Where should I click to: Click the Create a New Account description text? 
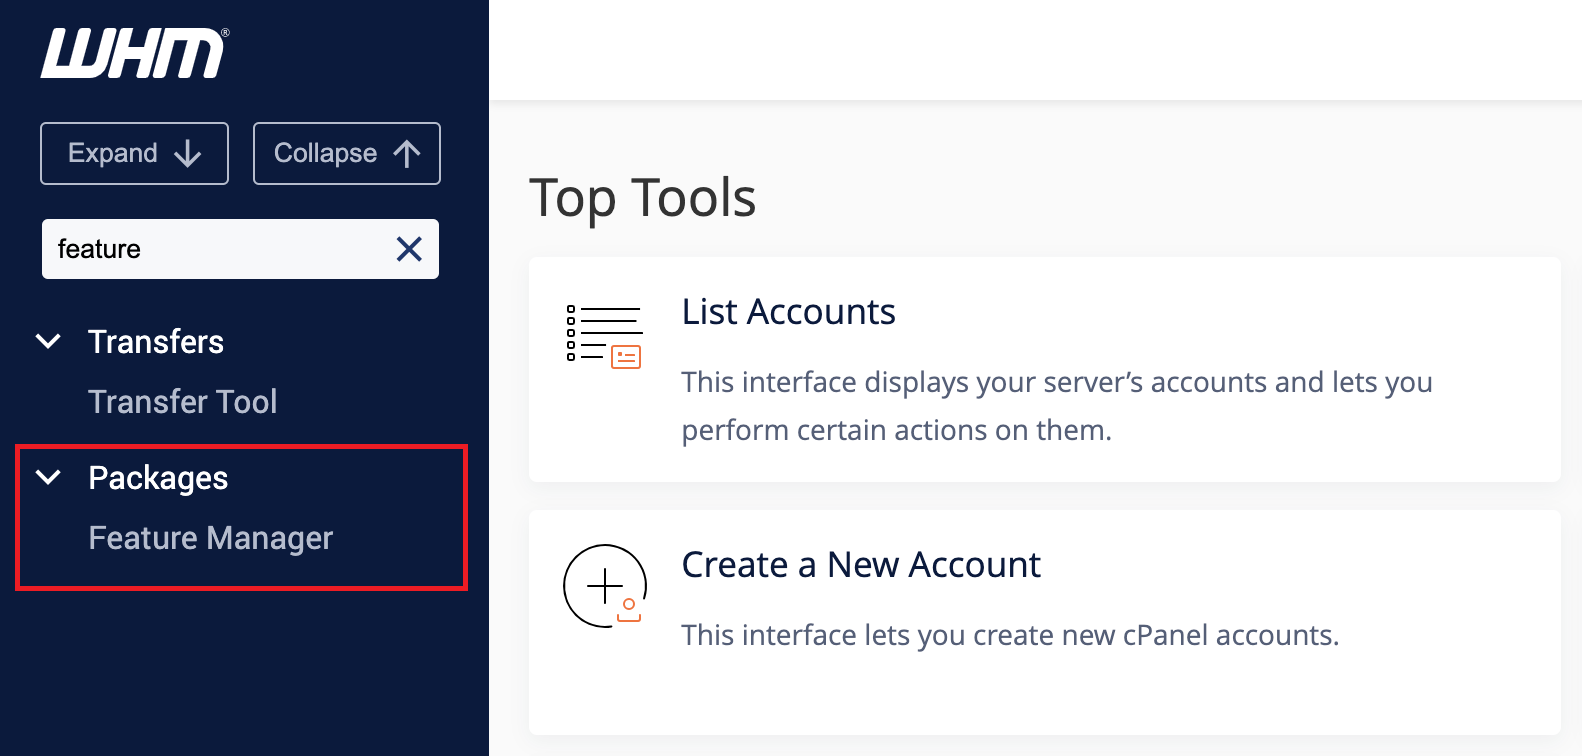pyautogui.click(x=1009, y=635)
